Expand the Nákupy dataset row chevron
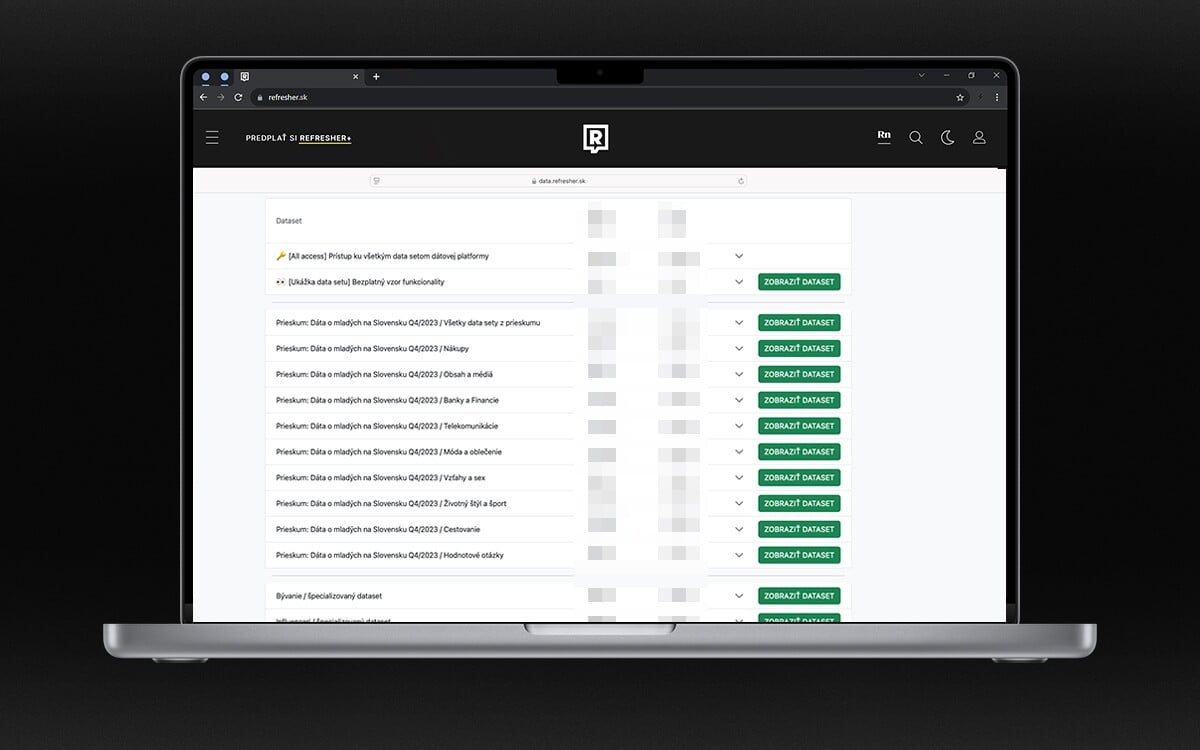This screenshot has width=1200, height=750. pos(739,349)
